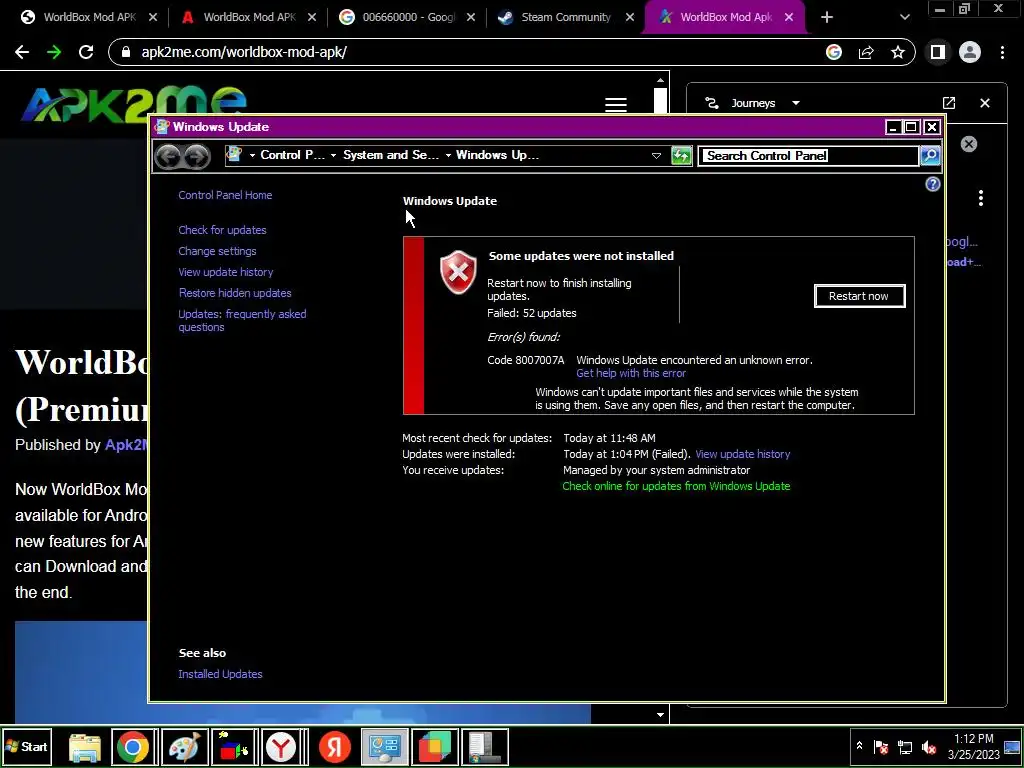Switch to the Steam Community tab

pos(566,17)
